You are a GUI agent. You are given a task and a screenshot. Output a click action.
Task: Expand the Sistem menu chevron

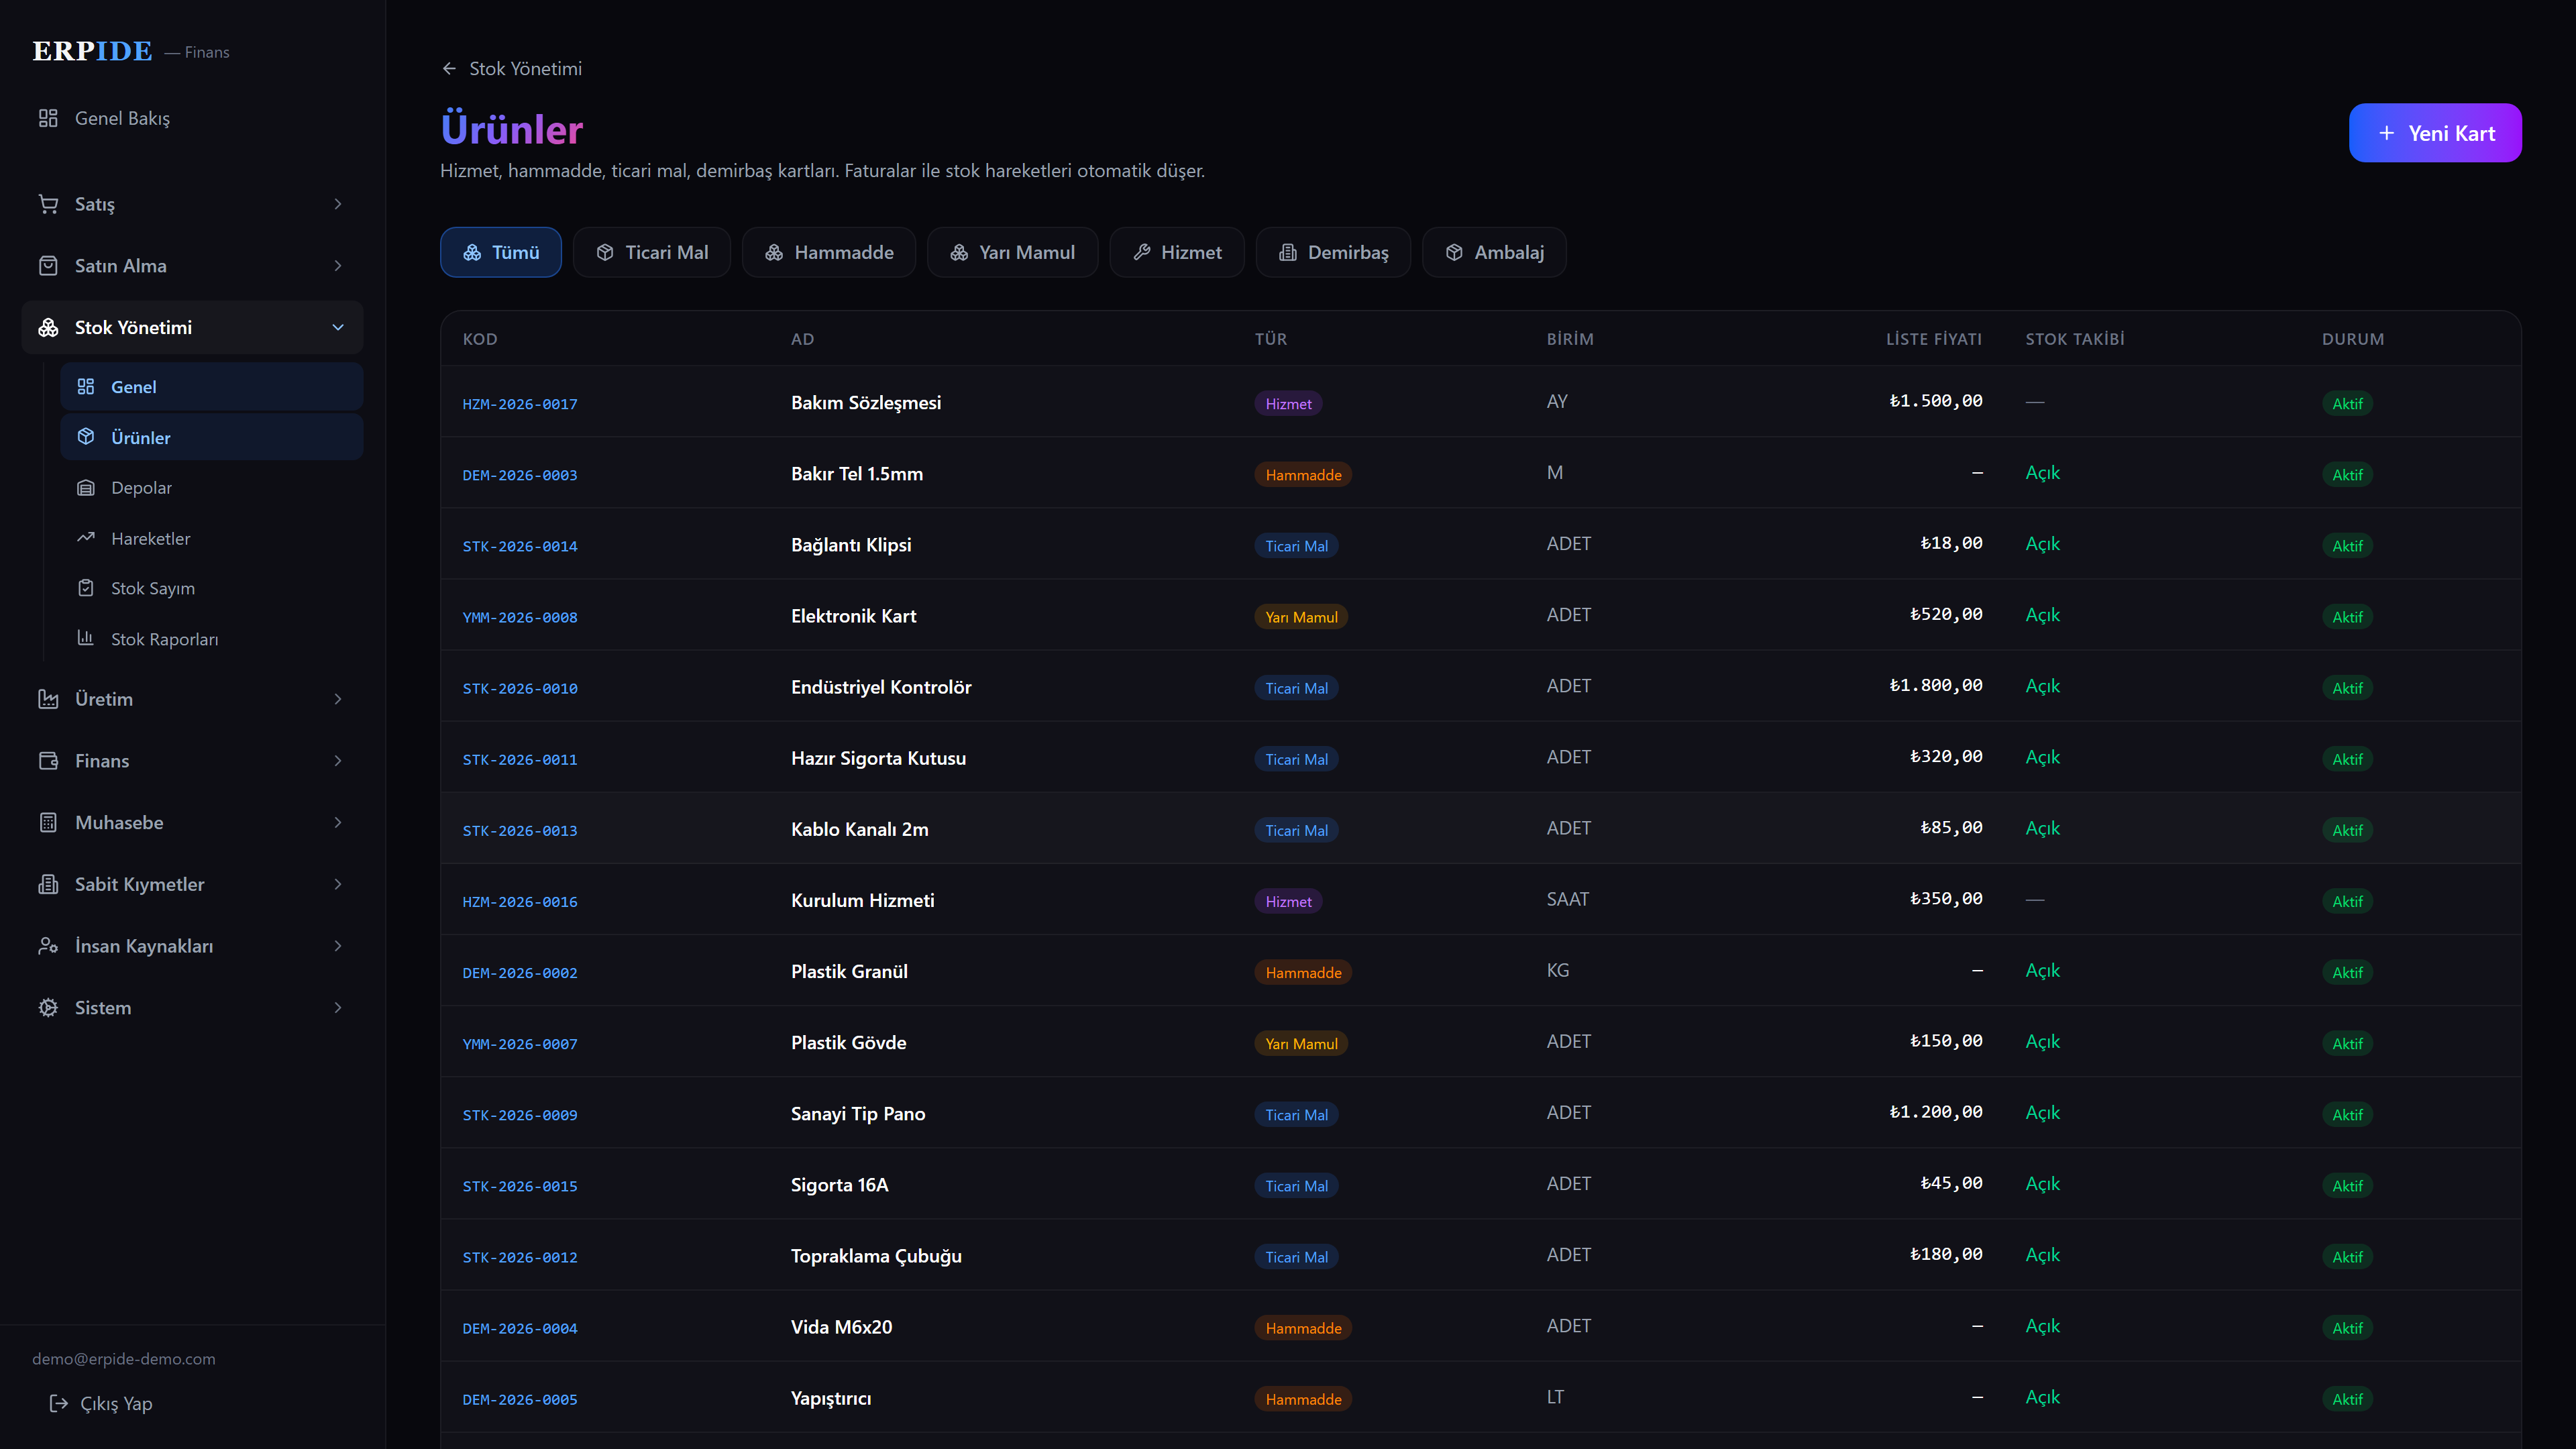(x=338, y=1008)
